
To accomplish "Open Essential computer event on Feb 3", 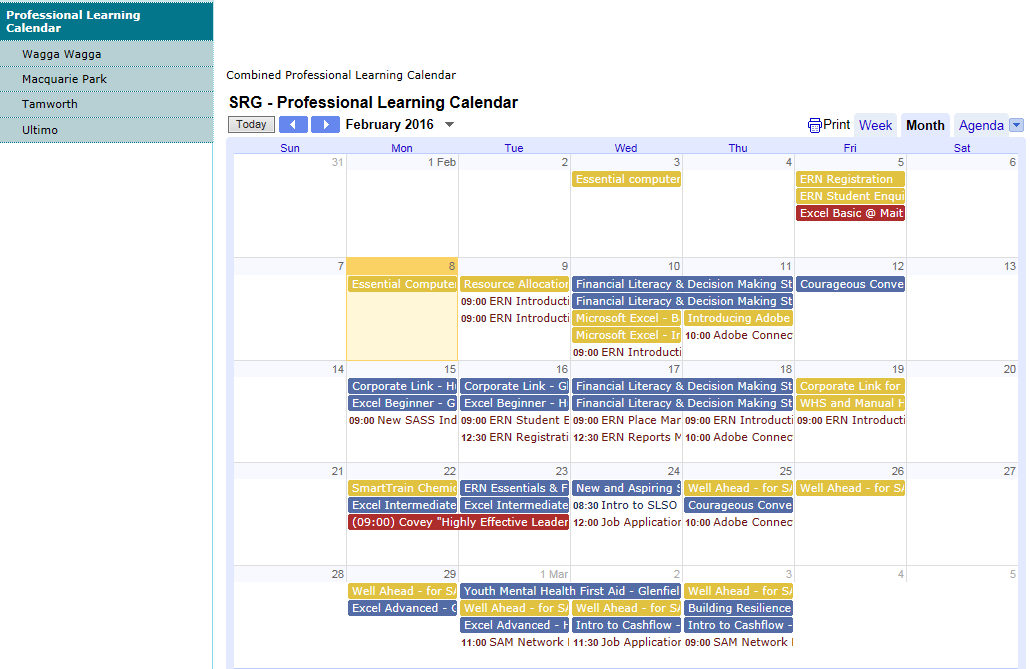I will point(626,179).
